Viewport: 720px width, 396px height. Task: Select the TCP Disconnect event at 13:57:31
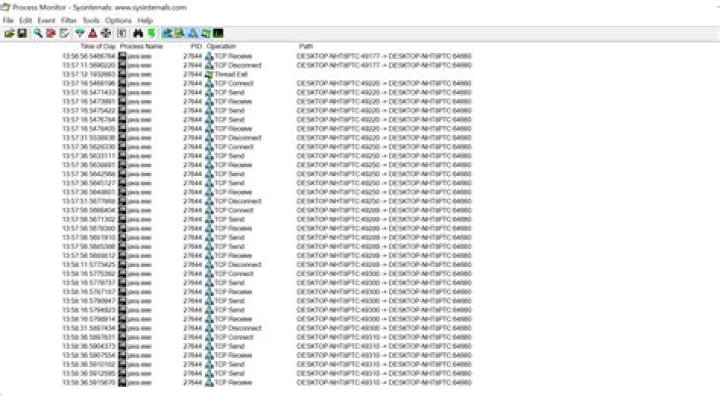[x=267, y=138]
